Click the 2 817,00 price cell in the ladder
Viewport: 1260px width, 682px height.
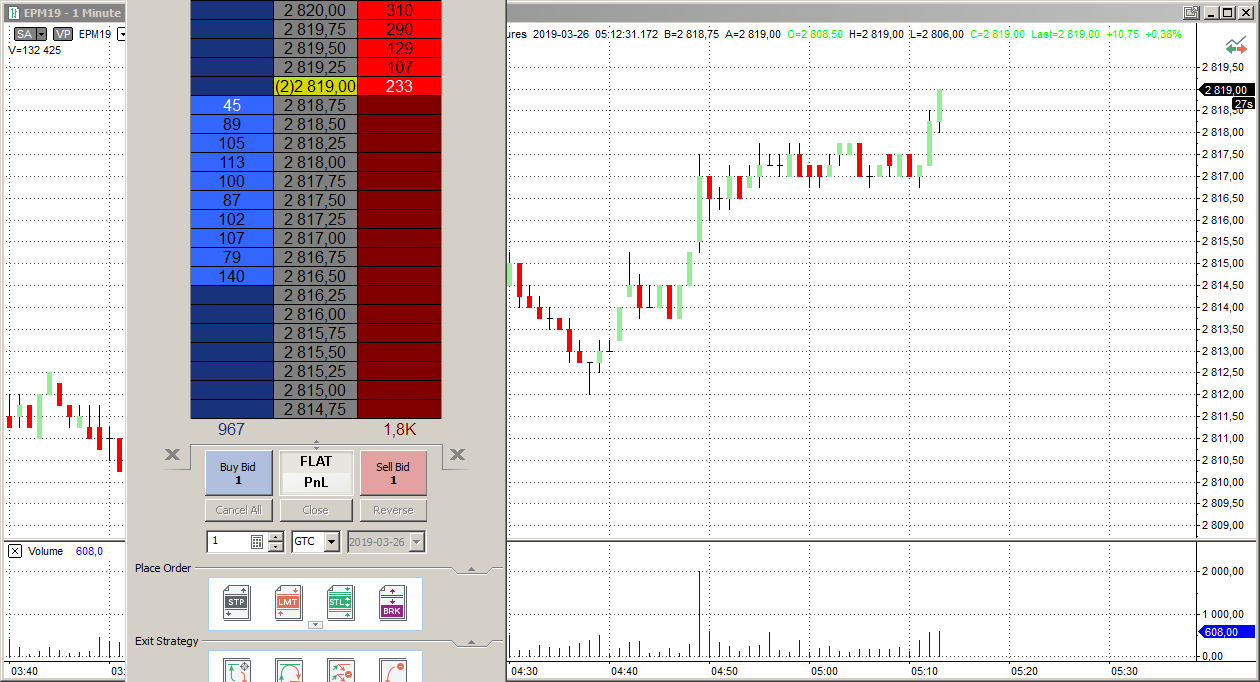point(315,239)
